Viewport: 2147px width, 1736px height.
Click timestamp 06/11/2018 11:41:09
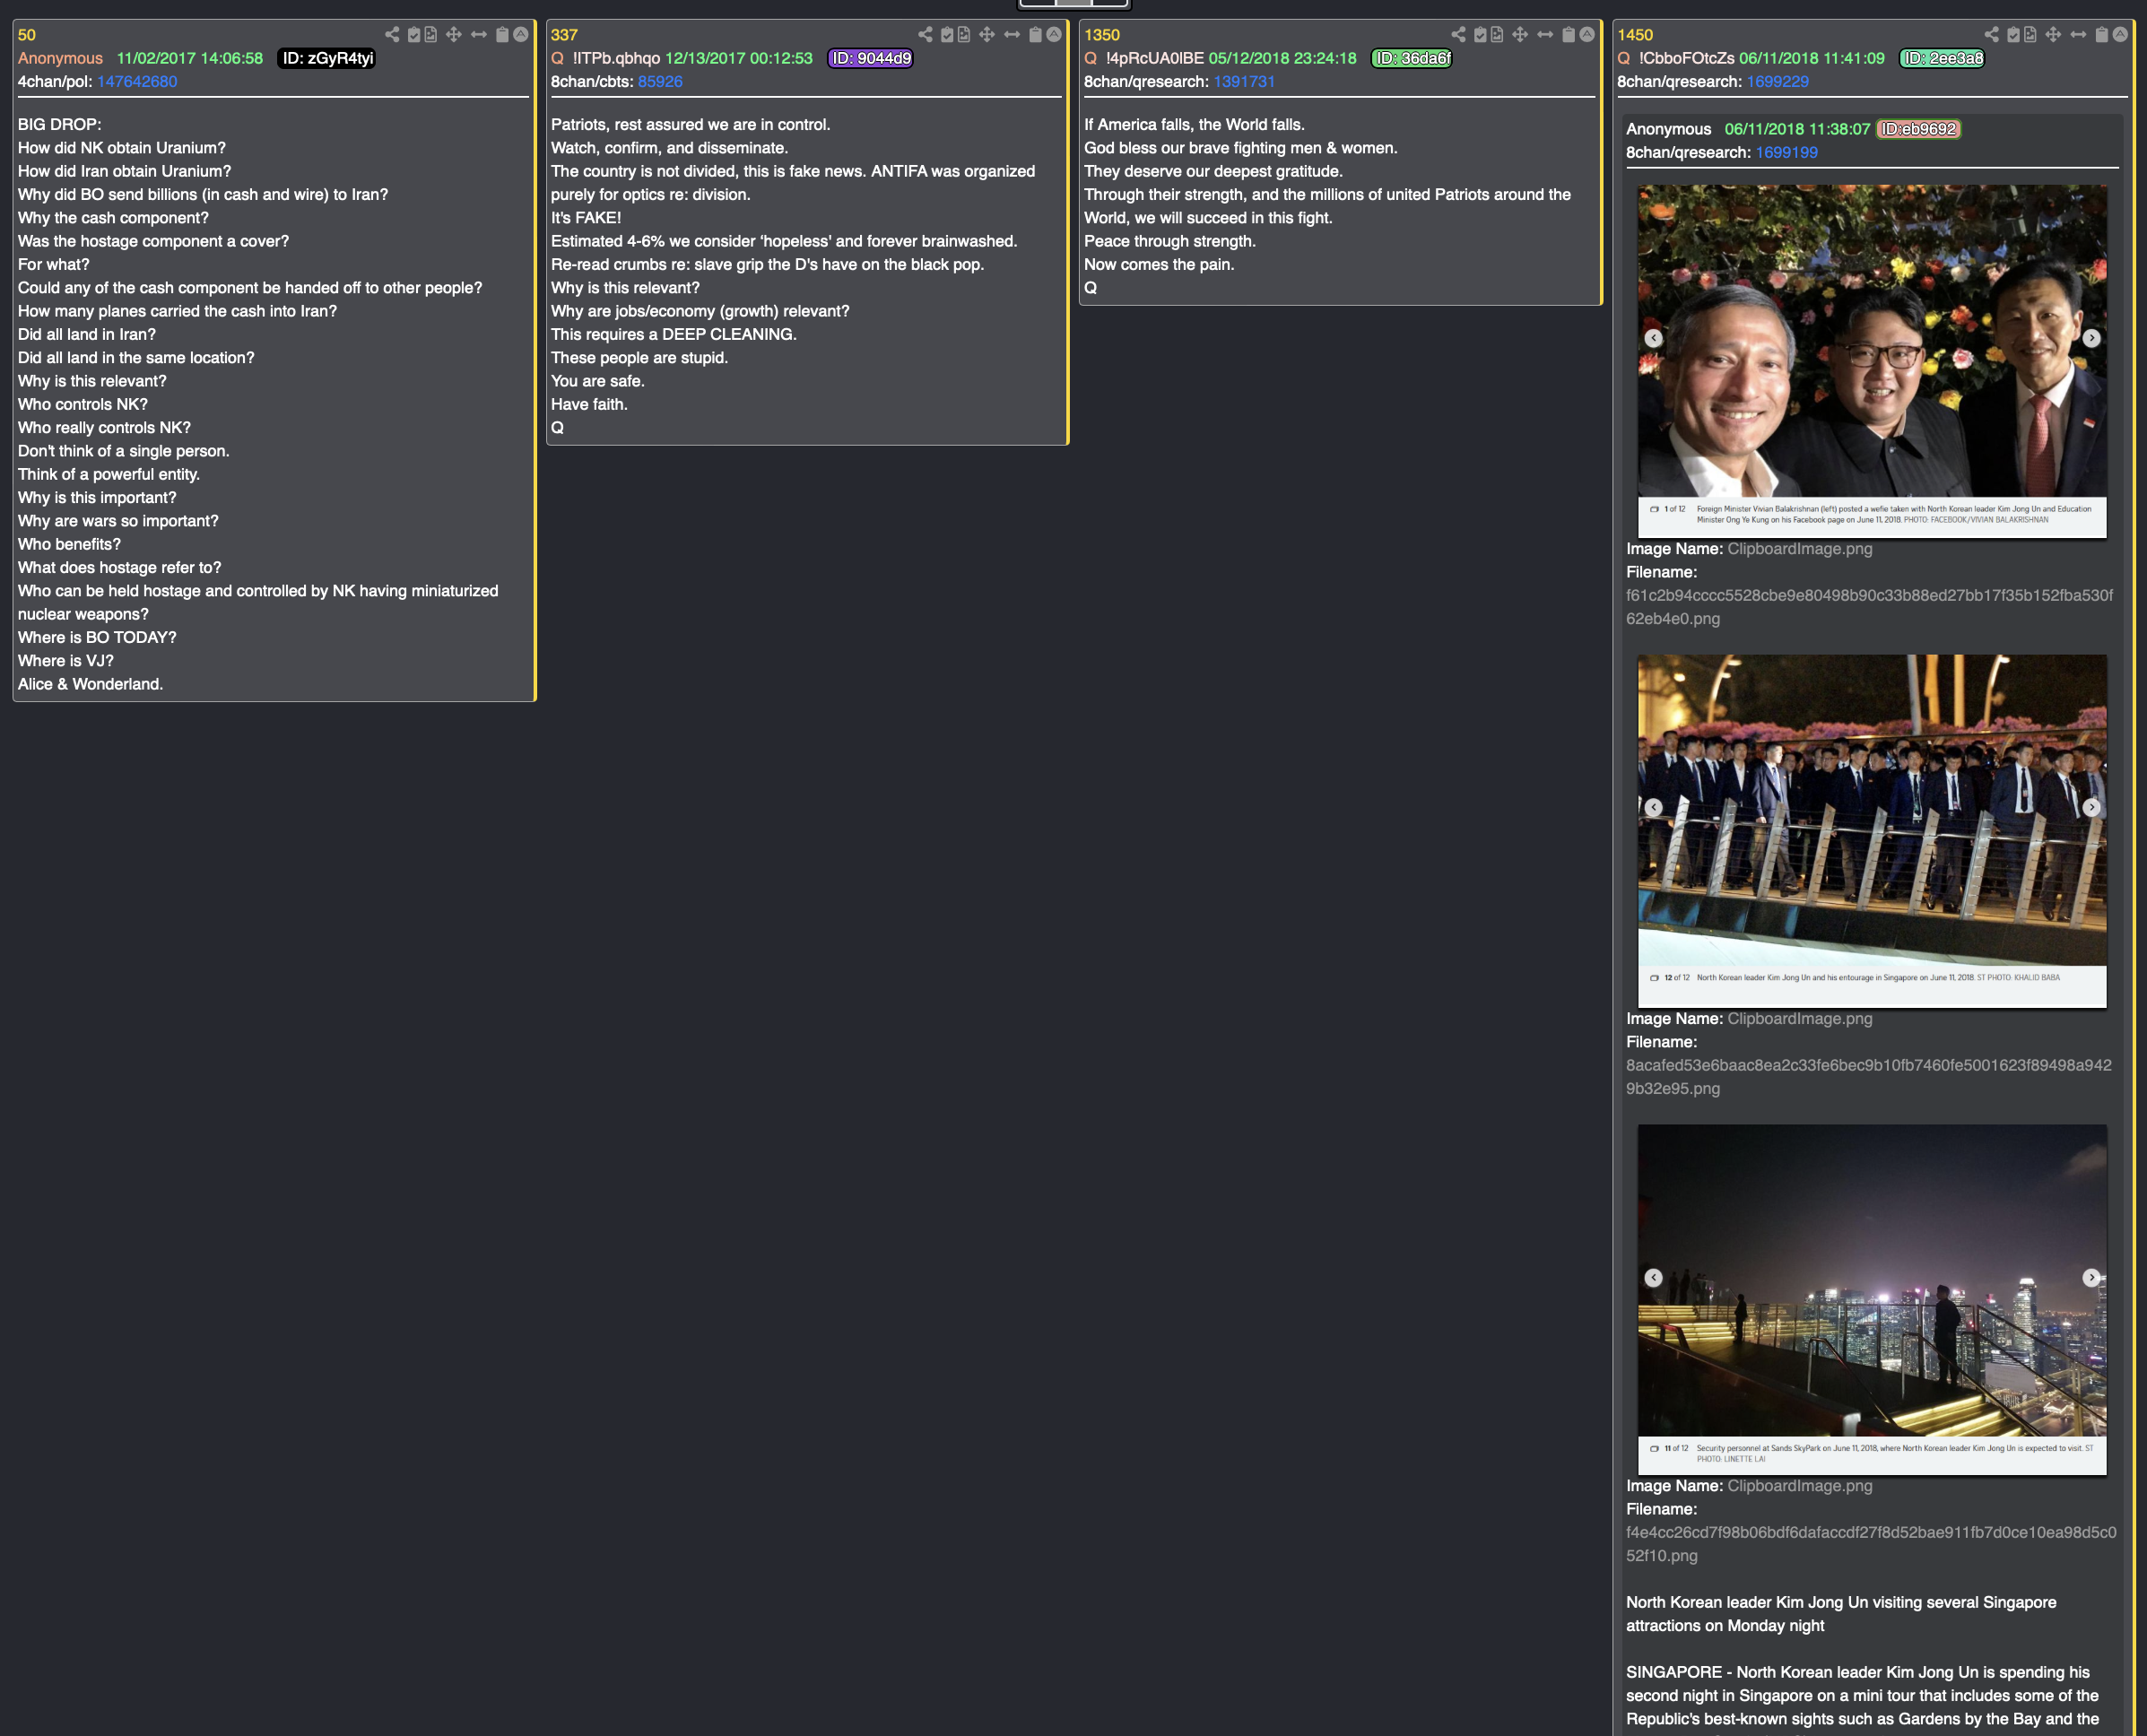1812,58
